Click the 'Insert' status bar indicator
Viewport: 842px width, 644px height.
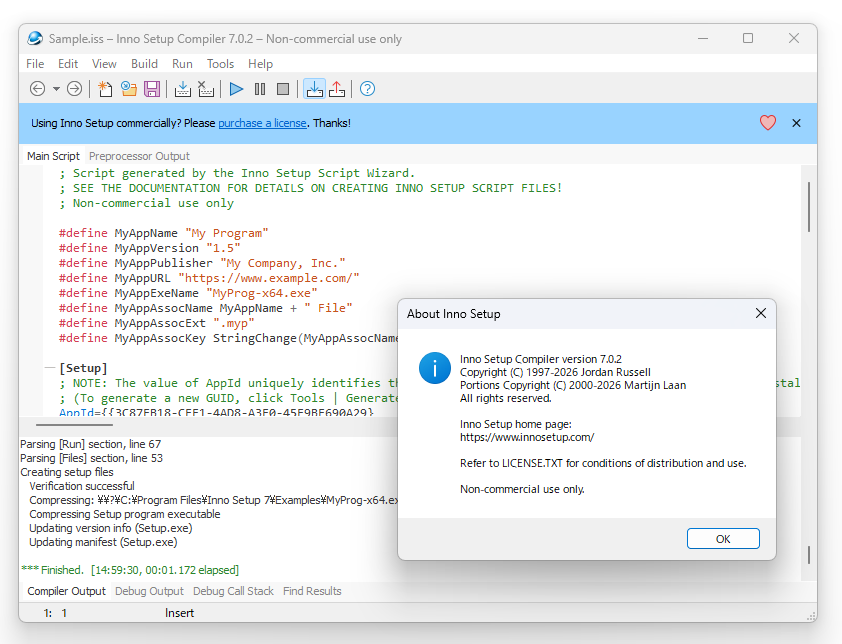click(179, 613)
